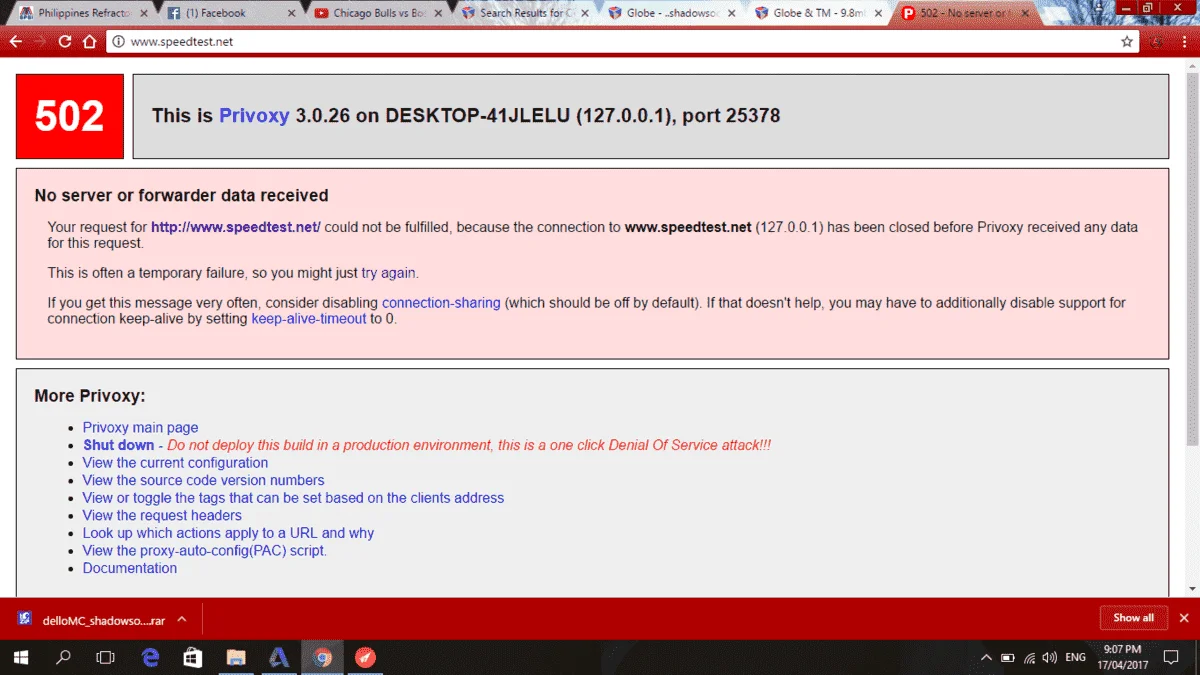Switch to the Globe - ..shadowsoc tab
1200x675 pixels.
click(670, 13)
